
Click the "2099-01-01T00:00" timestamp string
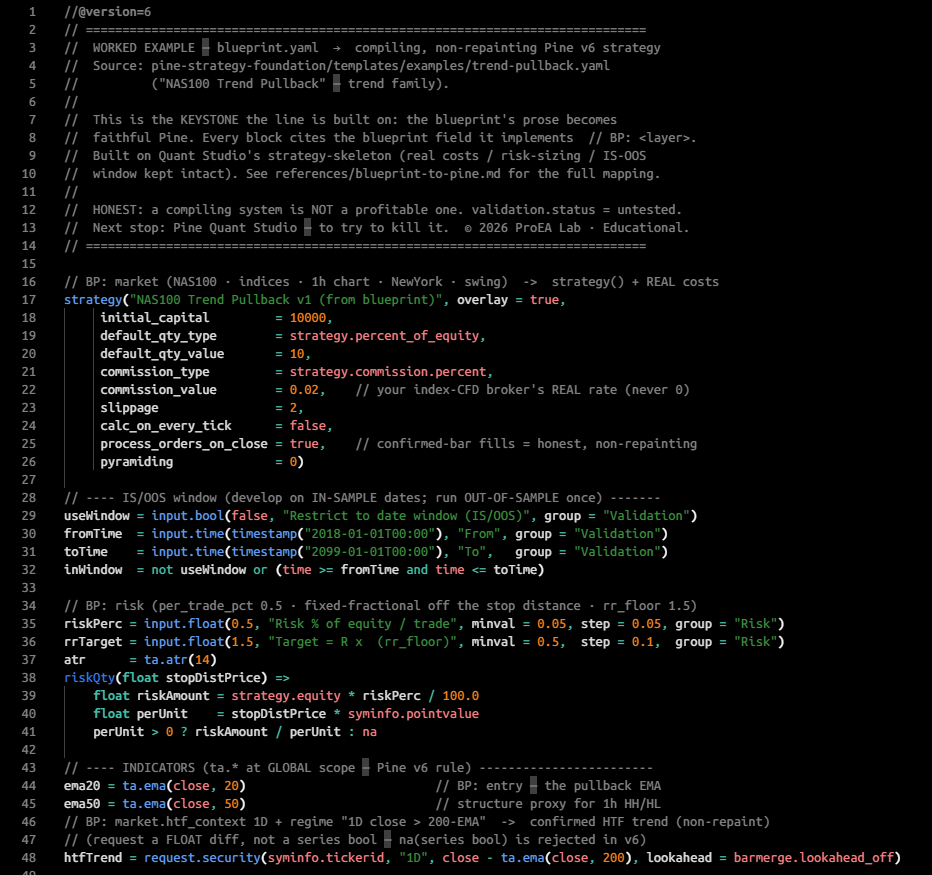click(x=370, y=552)
